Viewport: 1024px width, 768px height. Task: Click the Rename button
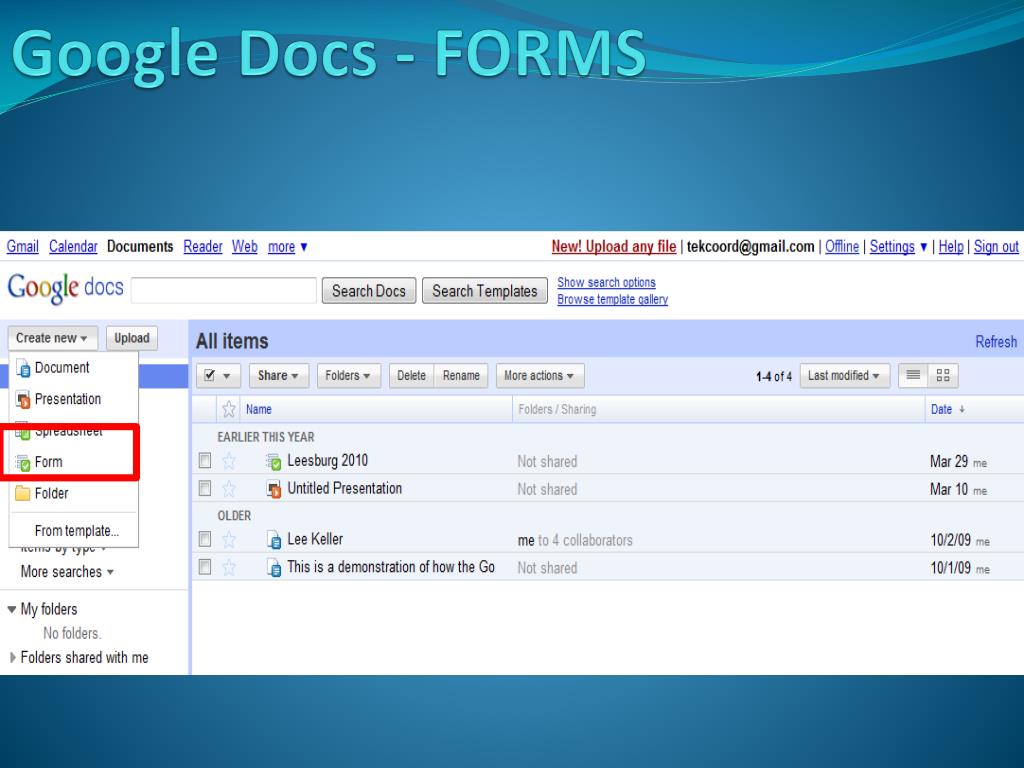(461, 376)
